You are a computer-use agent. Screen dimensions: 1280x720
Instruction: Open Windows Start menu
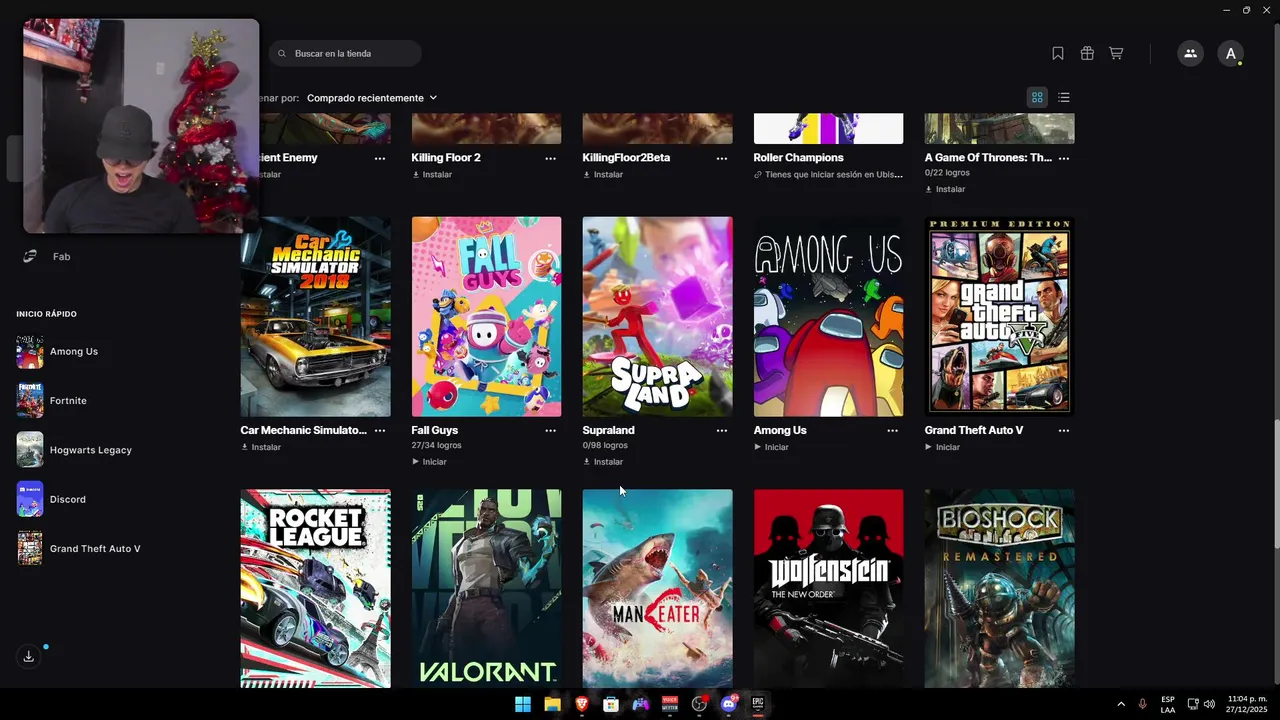(523, 704)
